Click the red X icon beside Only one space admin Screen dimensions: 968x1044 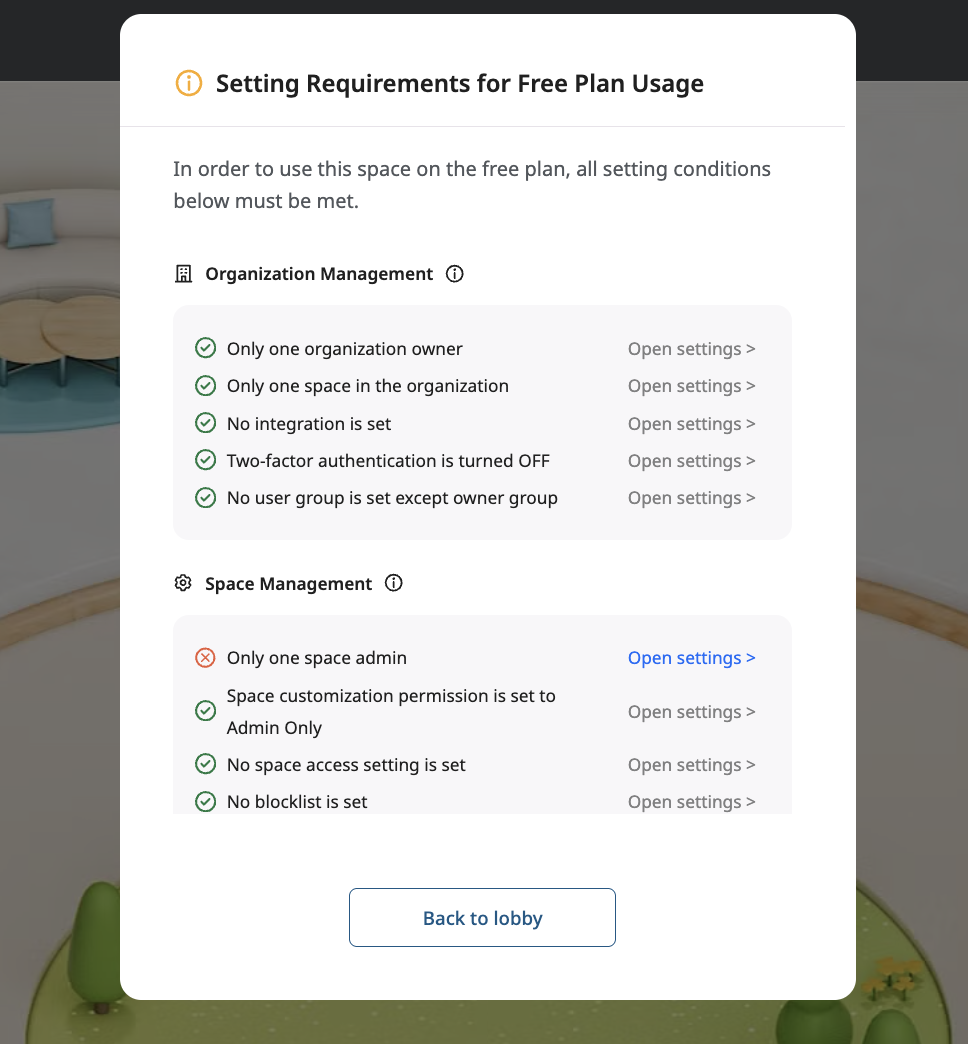[x=205, y=658]
